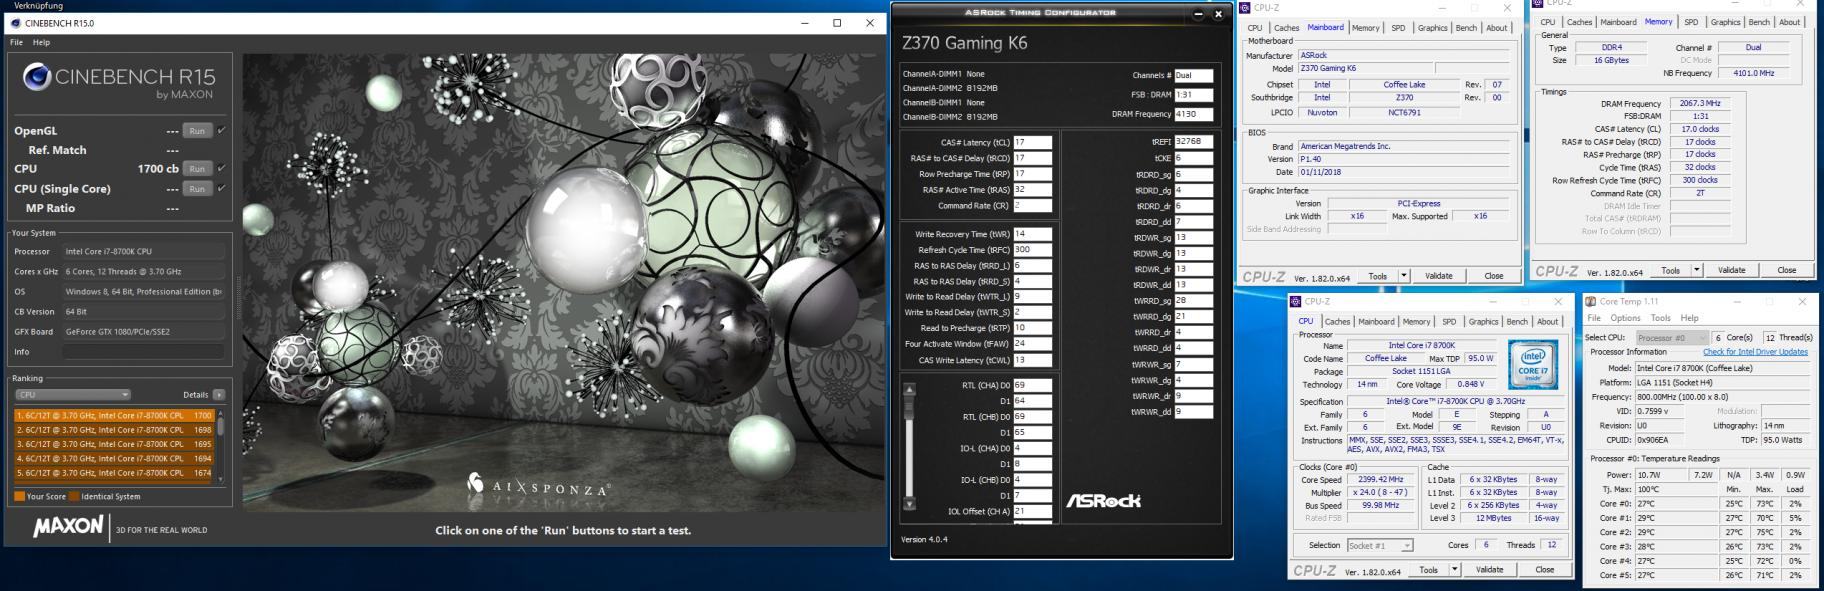1824x591 pixels.
Task: Click the Cinebench R15 sphere logo
Action: (37, 78)
